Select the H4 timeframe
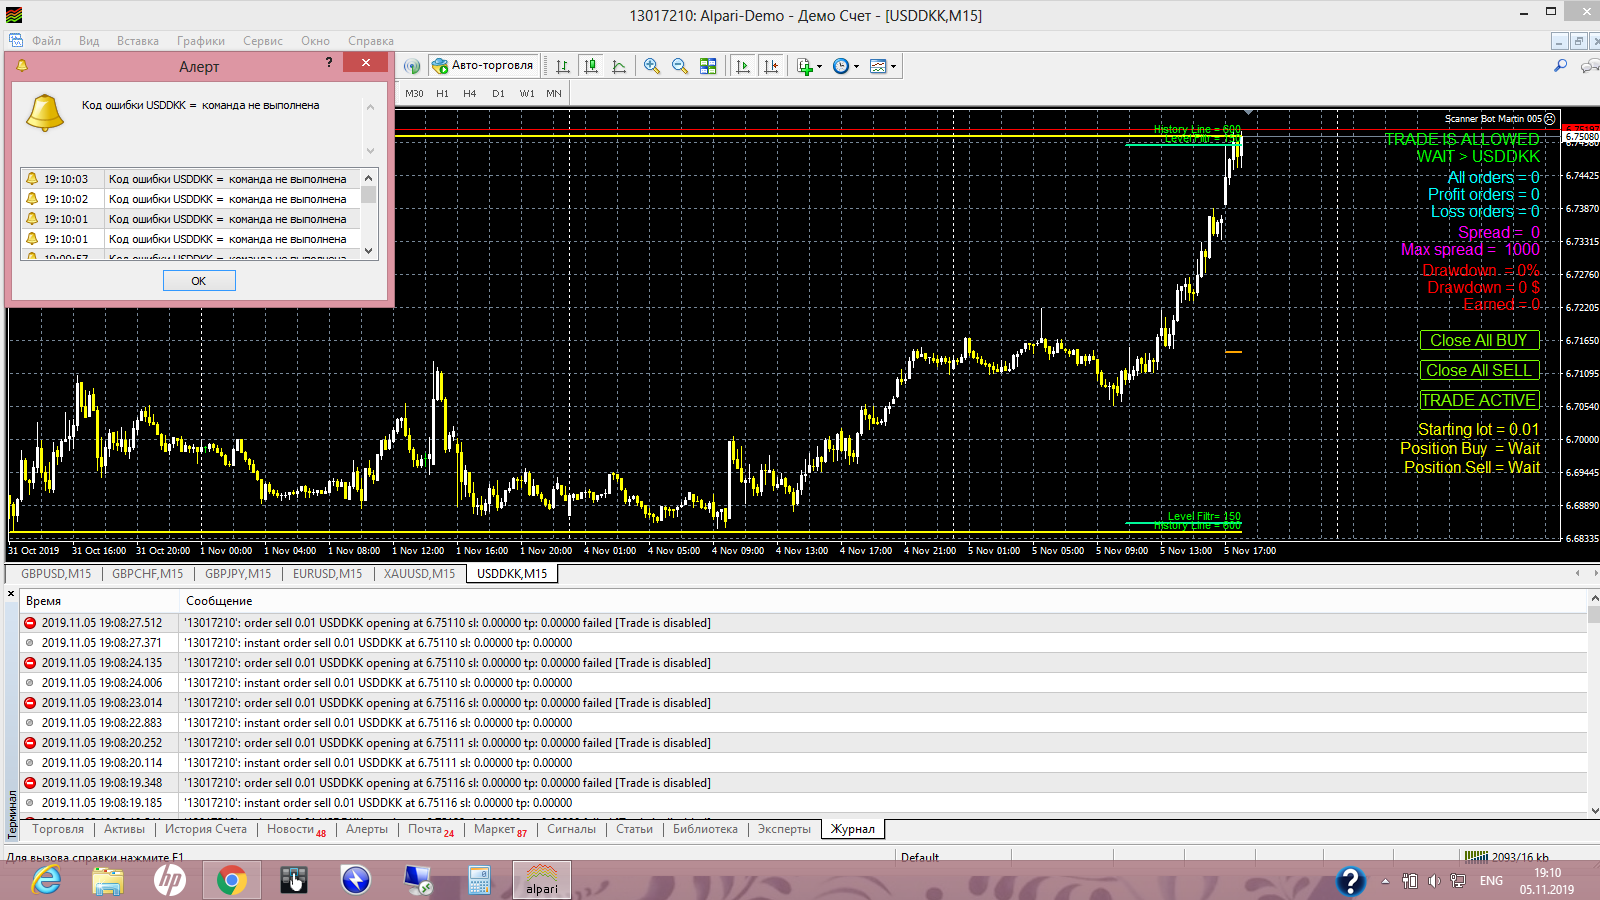The width and height of the screenshot is (1600, 900). 470,93
